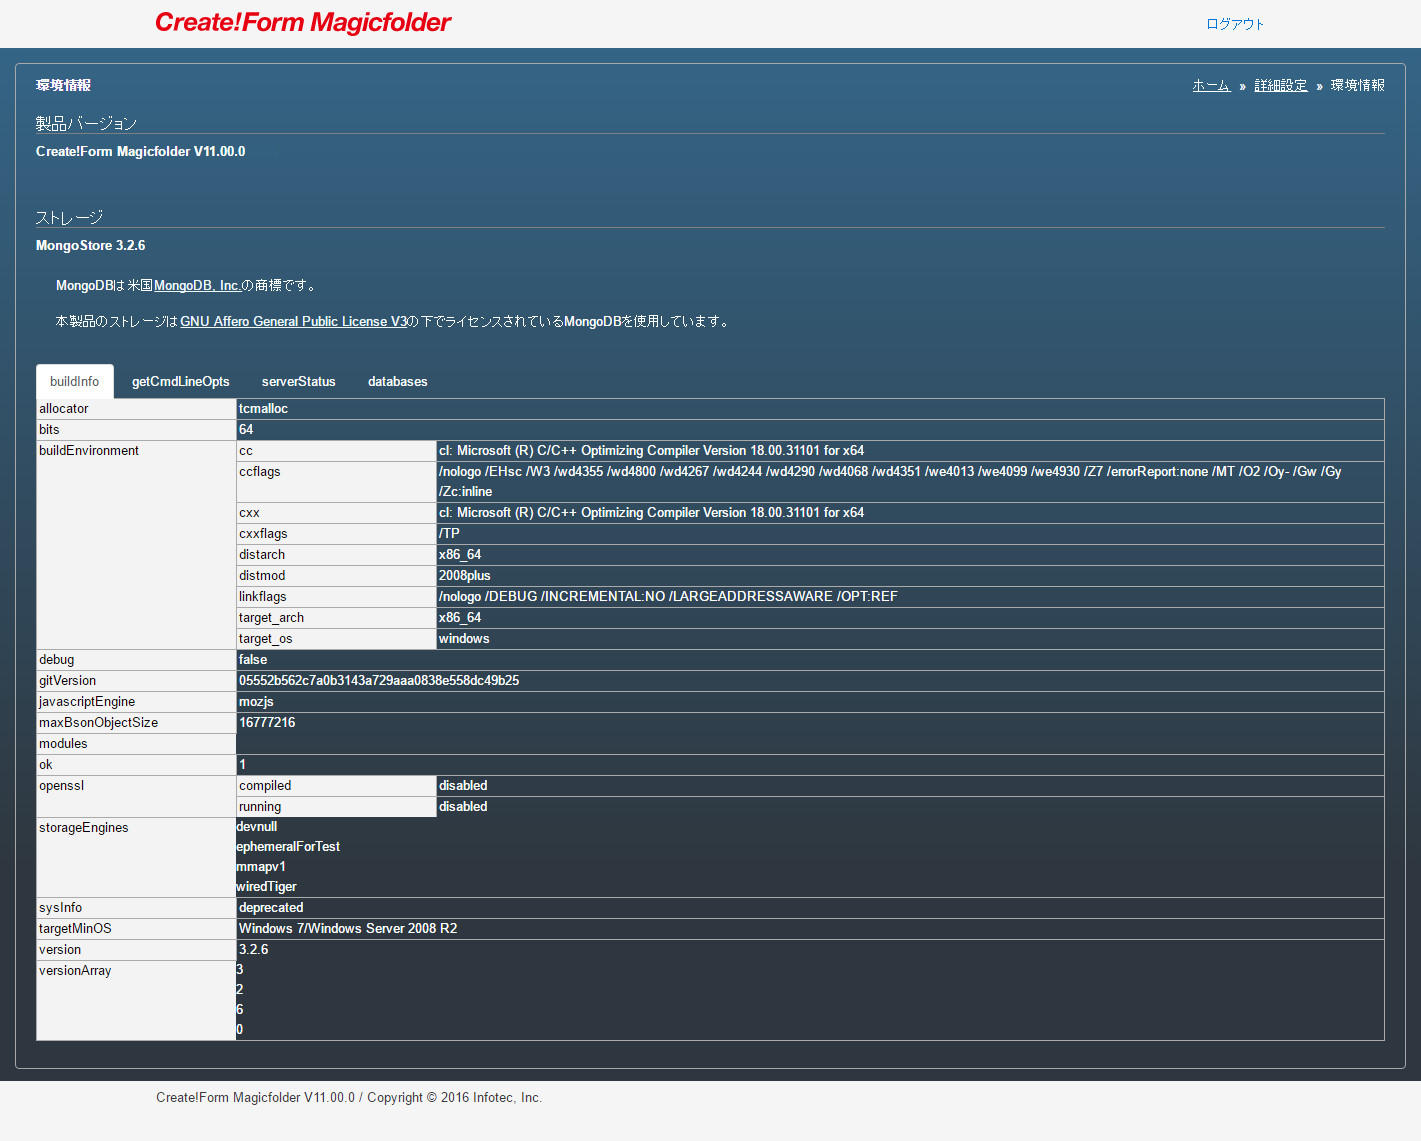Image resolution: width=1421 pixels, height=1141 pixels.
Task: Click the Create!Form Magicfolder logo
Action: (303, 22)
